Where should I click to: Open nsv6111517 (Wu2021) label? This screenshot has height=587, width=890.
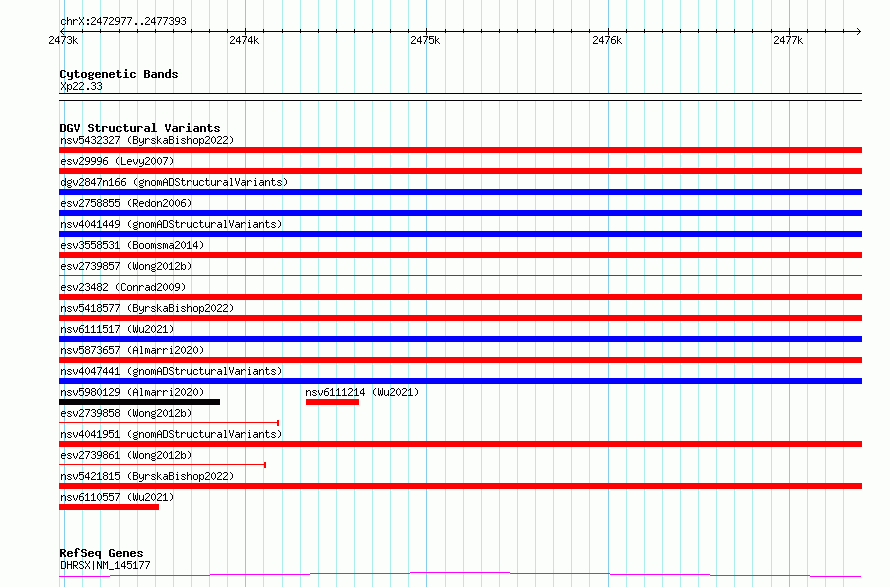[117, 329]
